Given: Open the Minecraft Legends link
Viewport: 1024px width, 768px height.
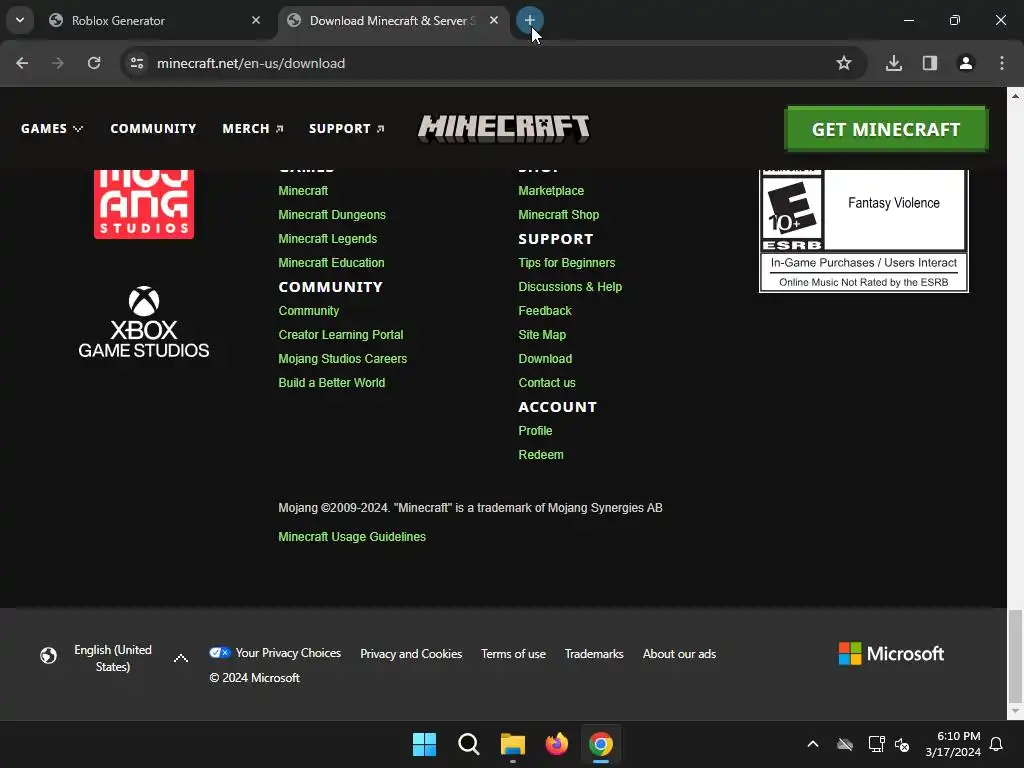Looking at the screenshot, I should point(328,239).
